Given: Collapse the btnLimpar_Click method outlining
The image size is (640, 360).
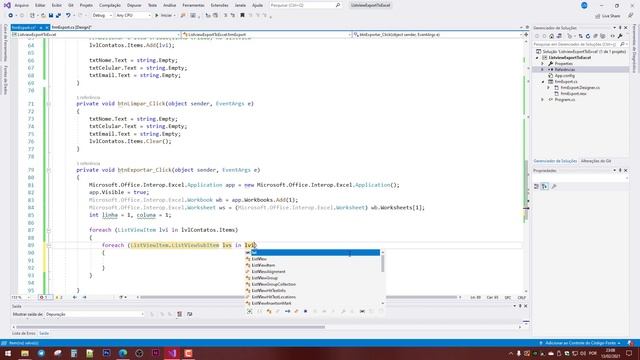Looking at the screenshot, I should (x=49, y=104).
